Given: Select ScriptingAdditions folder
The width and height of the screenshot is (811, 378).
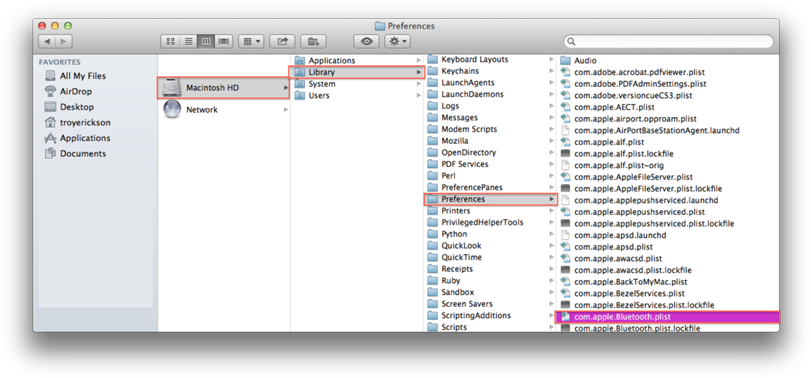Looking at the screenshot, I should point(490,315).
